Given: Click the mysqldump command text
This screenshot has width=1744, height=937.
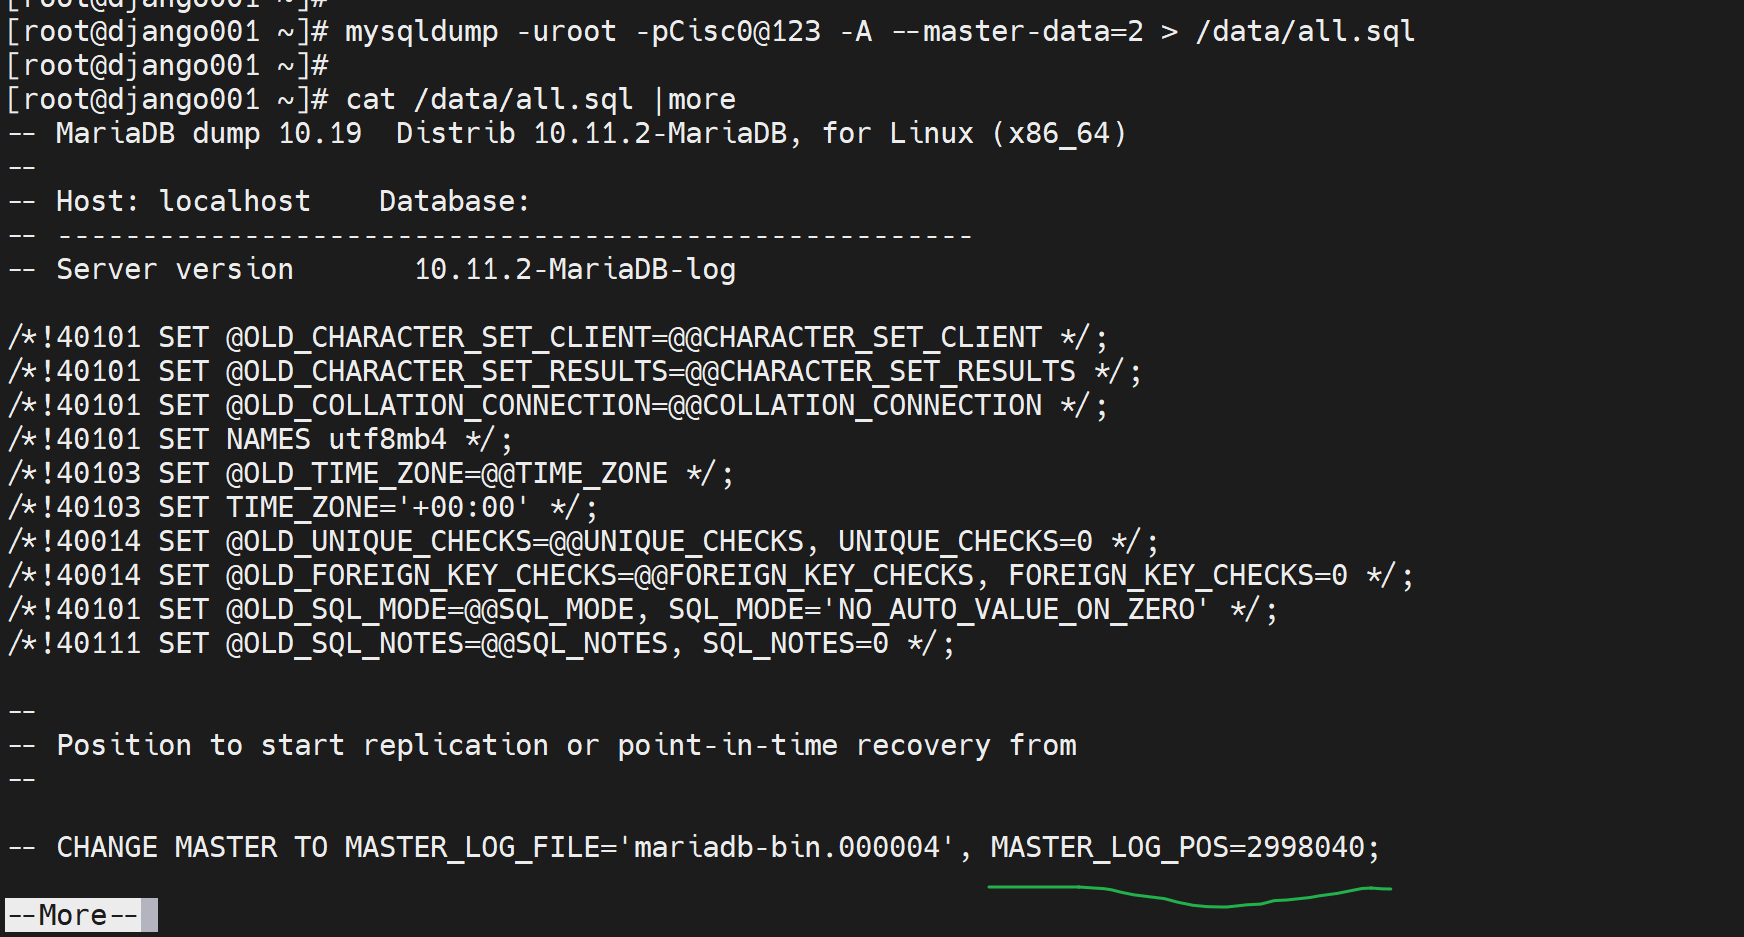Looking at the screenshot, I should point(421,31).
